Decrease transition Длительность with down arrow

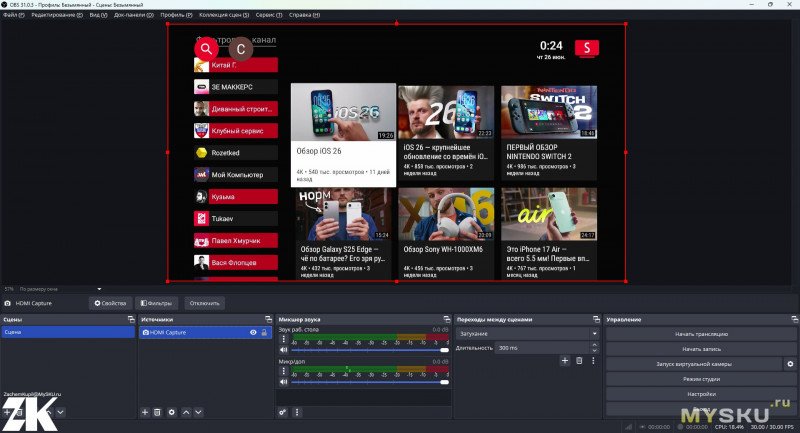coord(594,351)
